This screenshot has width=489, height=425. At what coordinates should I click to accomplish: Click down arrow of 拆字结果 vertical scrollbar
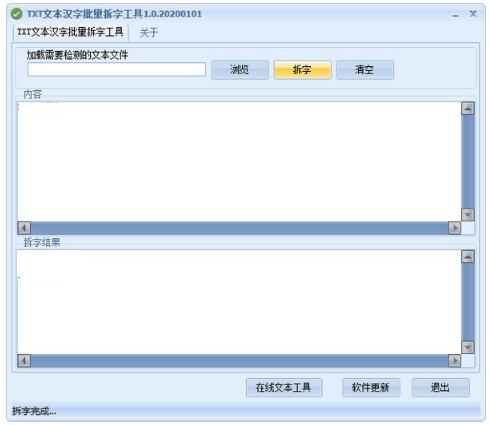point(468,347)
